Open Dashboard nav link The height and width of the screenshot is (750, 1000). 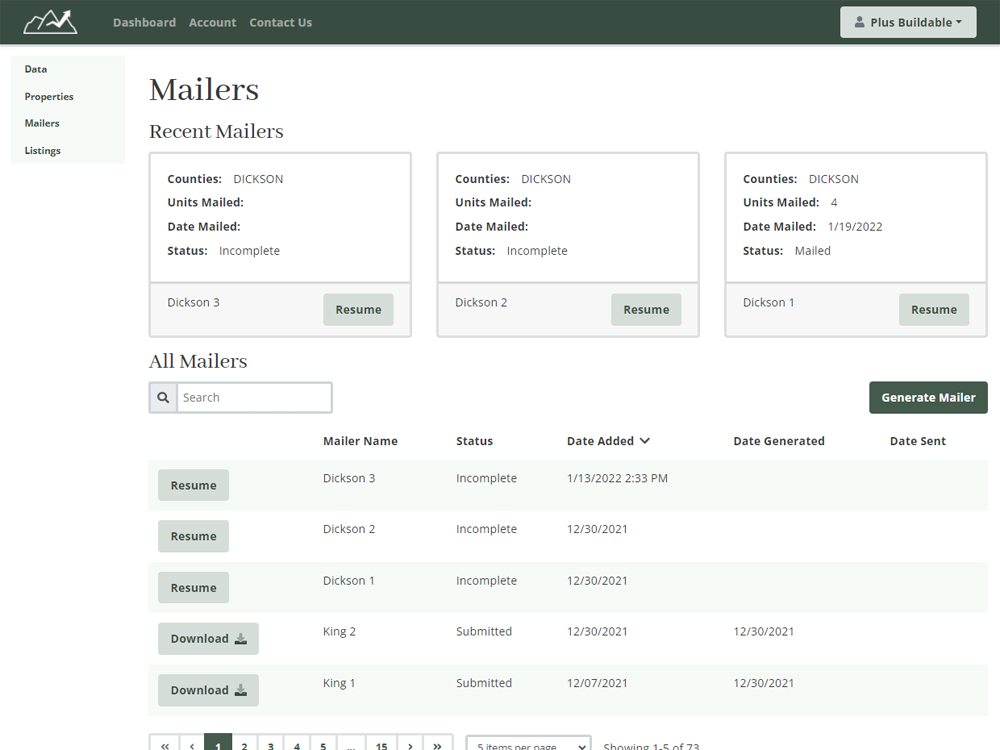(x=144, y=22)
